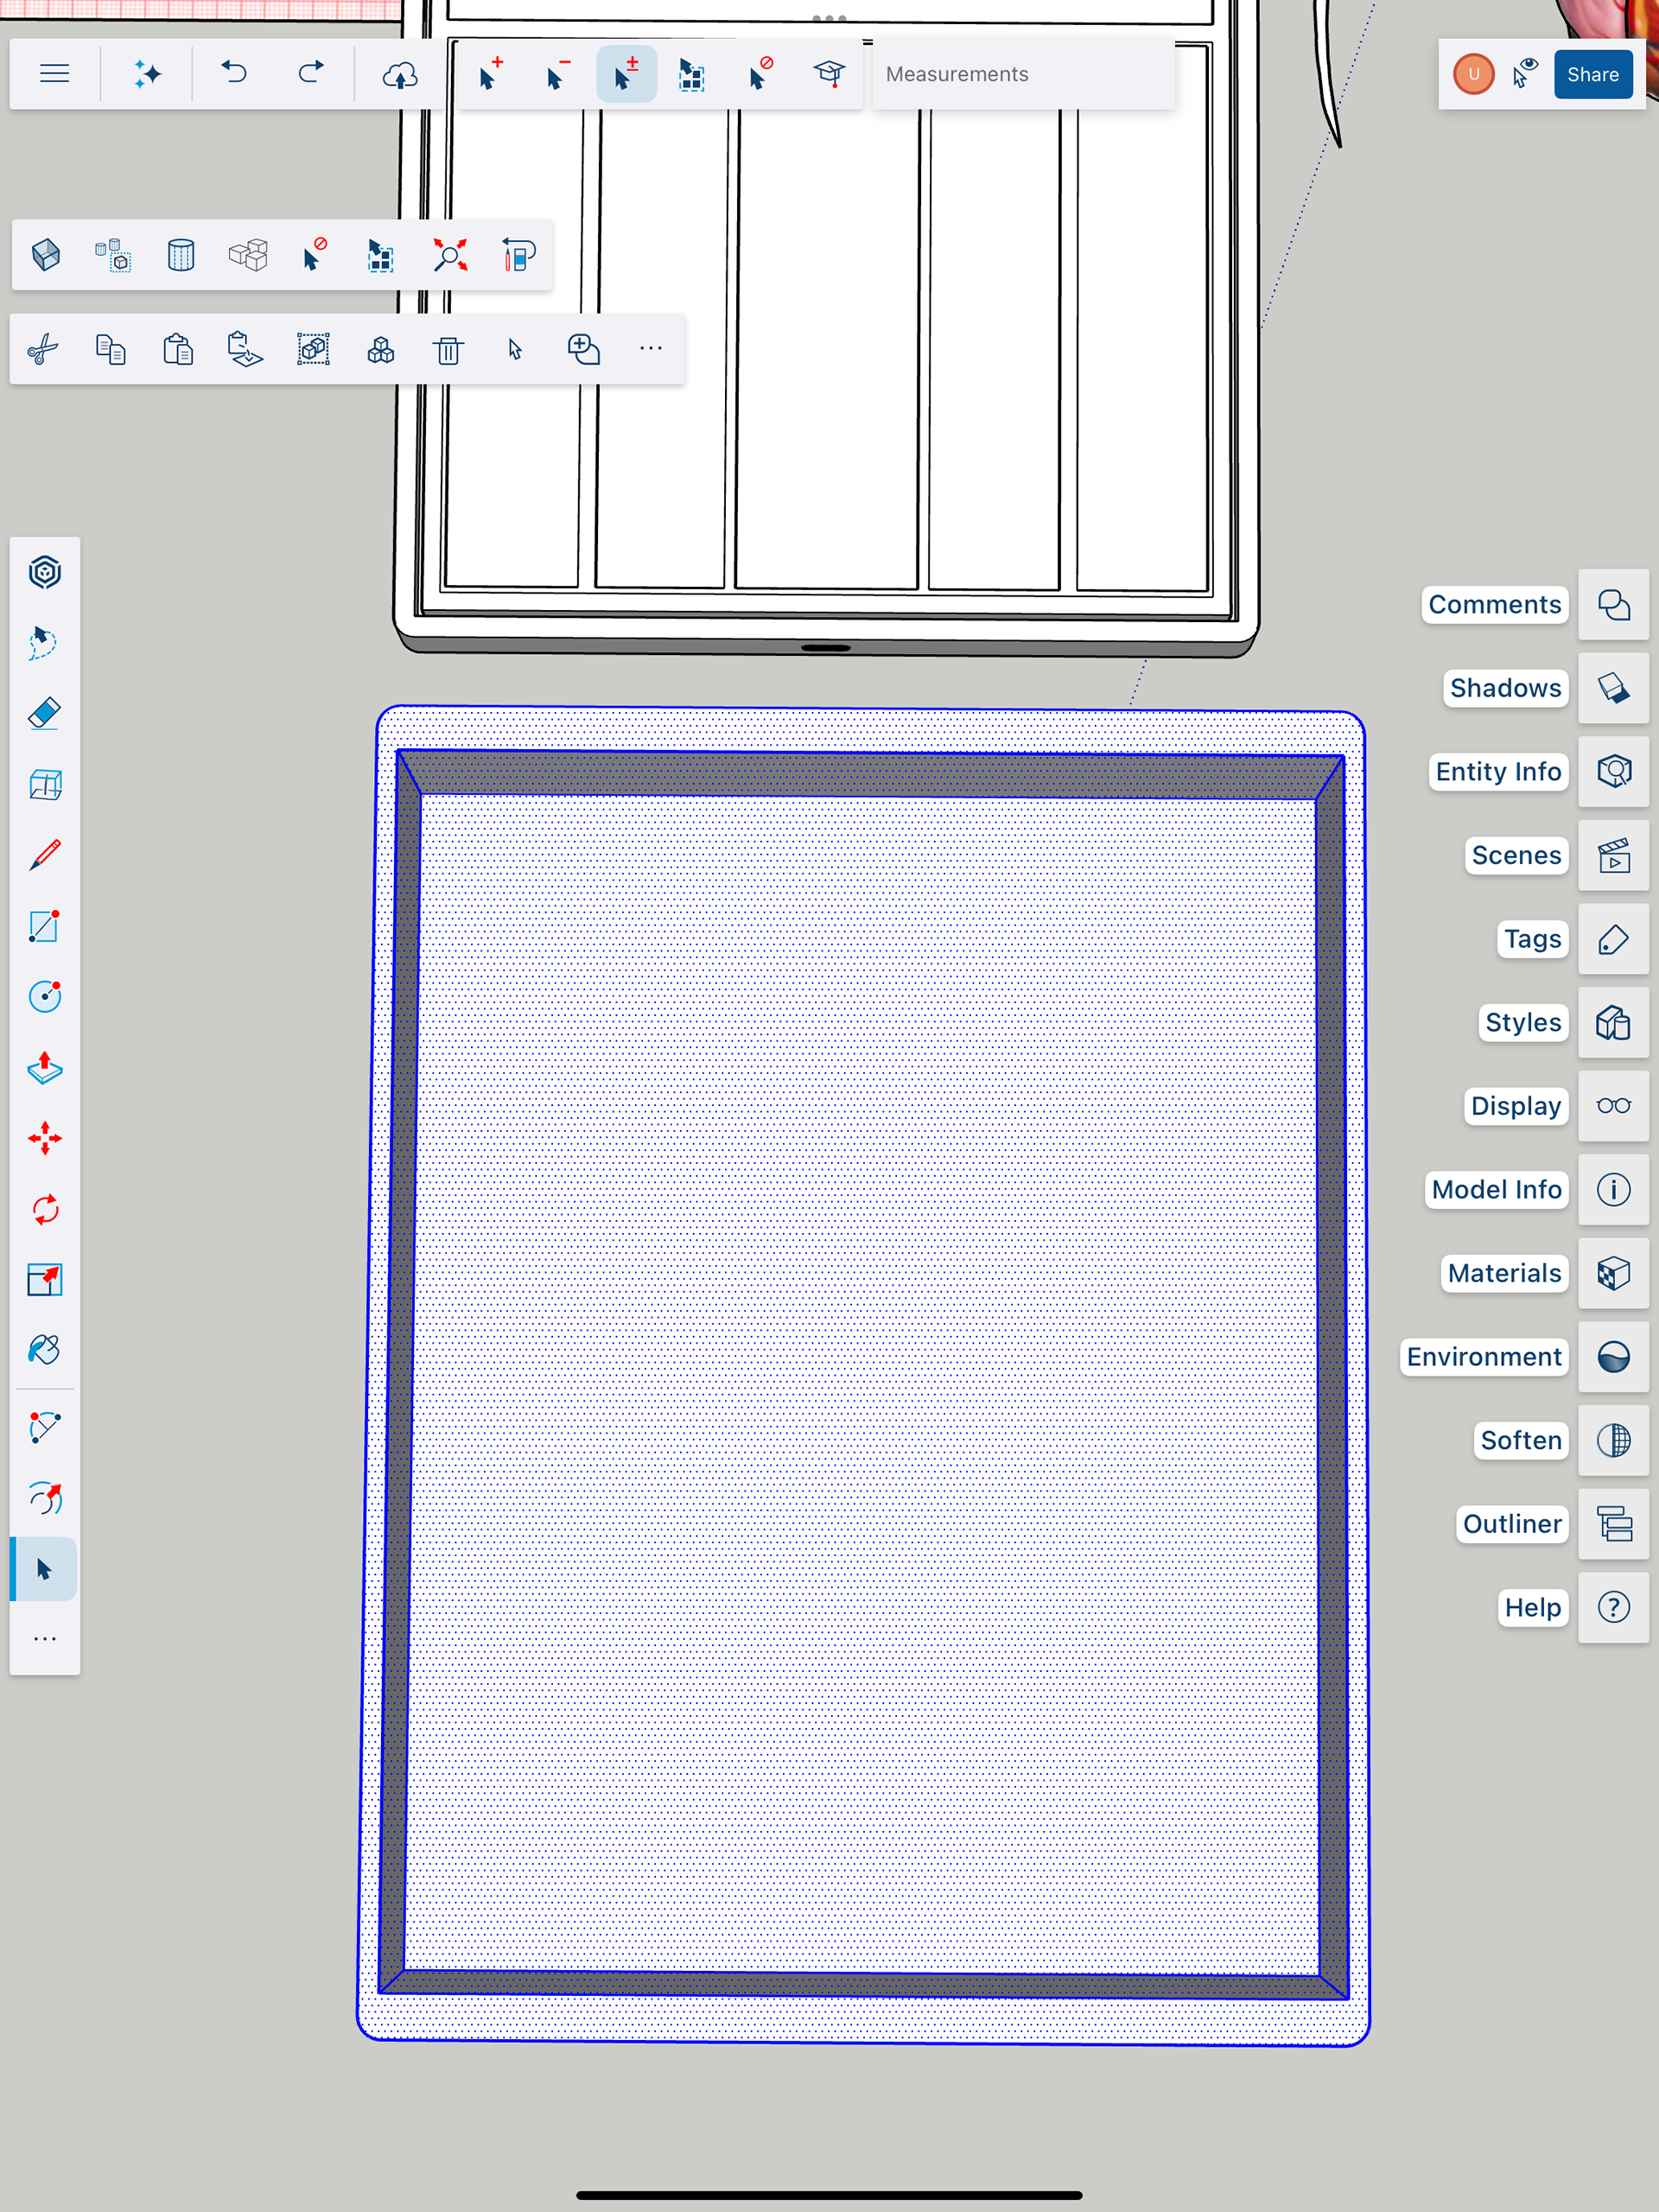Toggle collaborator view eye icon
The height and width of the screenshot is (2212, 1659).
[1524, 74]
